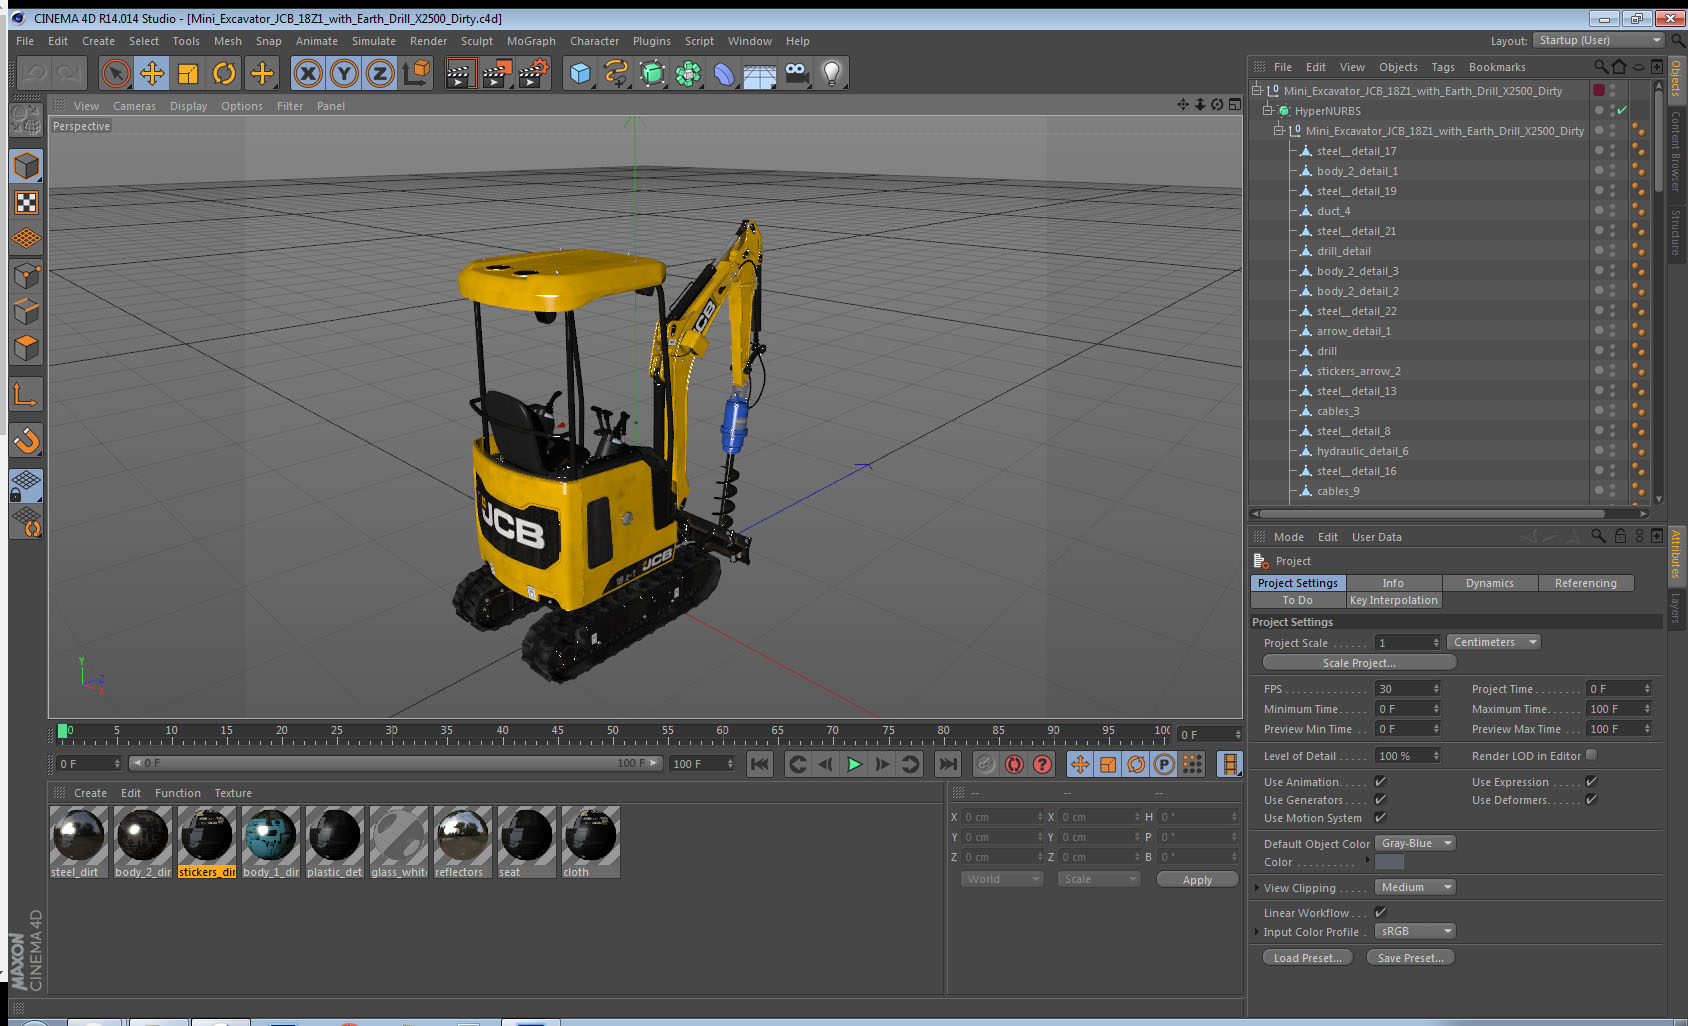Jump to the animation end
This screenshot has height=1026, width=1688.
tap(947, 764)
